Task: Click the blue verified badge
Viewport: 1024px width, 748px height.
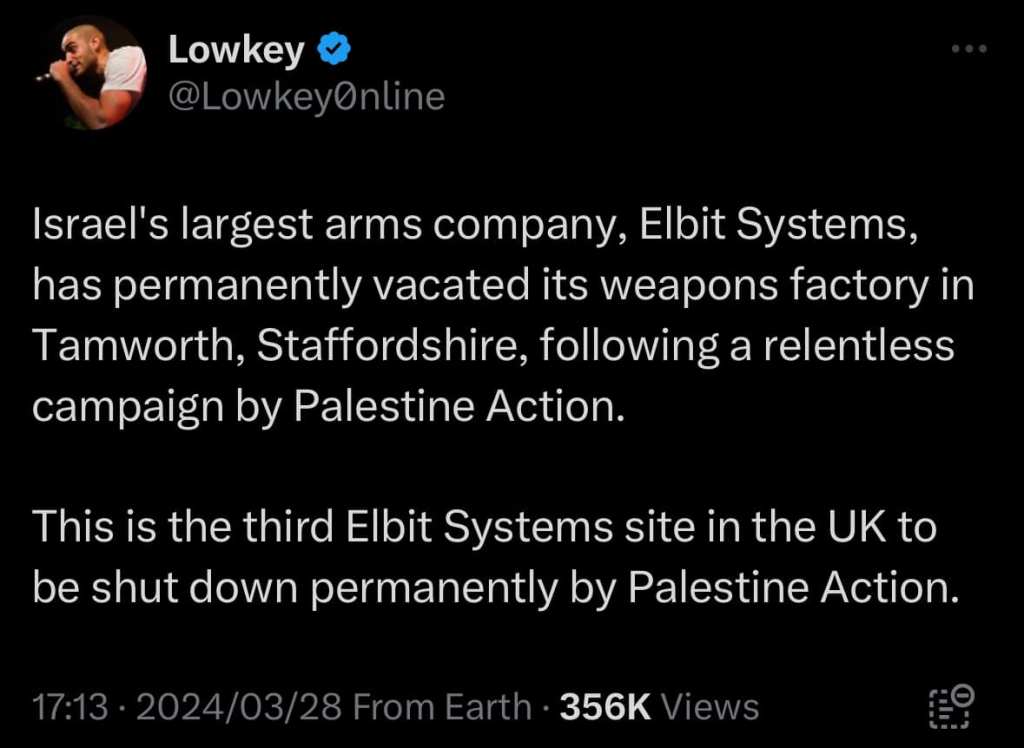Action: pos(331,49)
